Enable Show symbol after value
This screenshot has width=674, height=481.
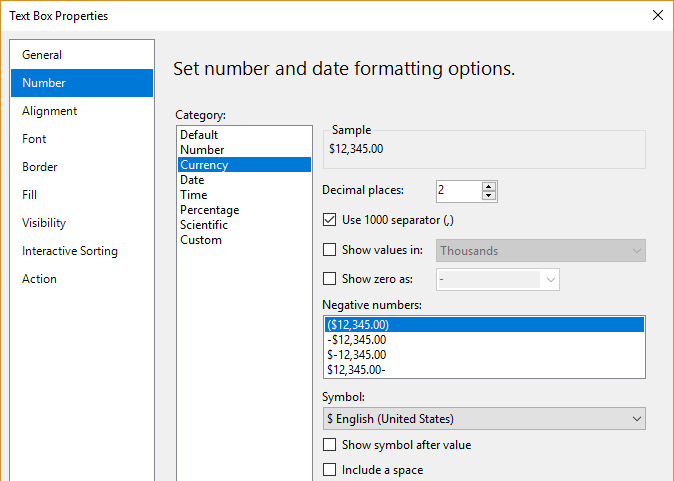coord(330,445)
